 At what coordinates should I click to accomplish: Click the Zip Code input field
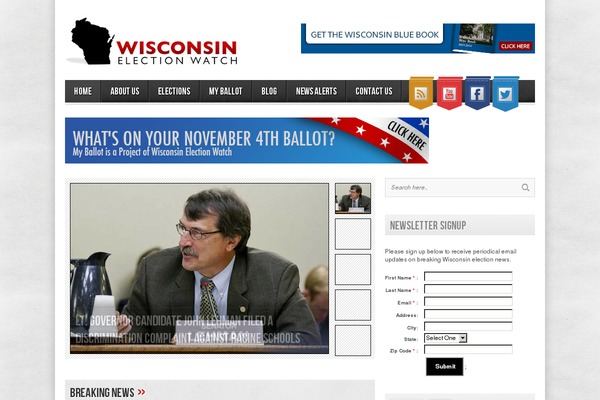(x=468, y=349)
